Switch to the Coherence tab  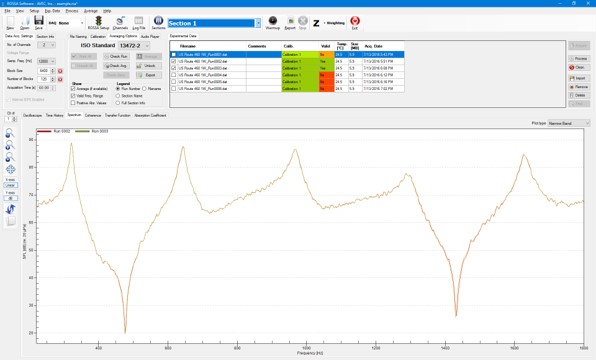[93, 115]
